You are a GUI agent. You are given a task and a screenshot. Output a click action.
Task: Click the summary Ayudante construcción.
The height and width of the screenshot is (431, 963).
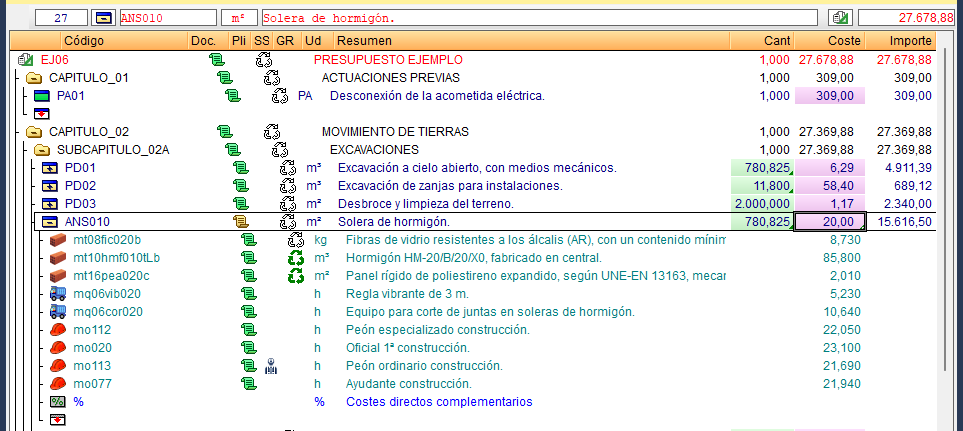tap(409, 384)
